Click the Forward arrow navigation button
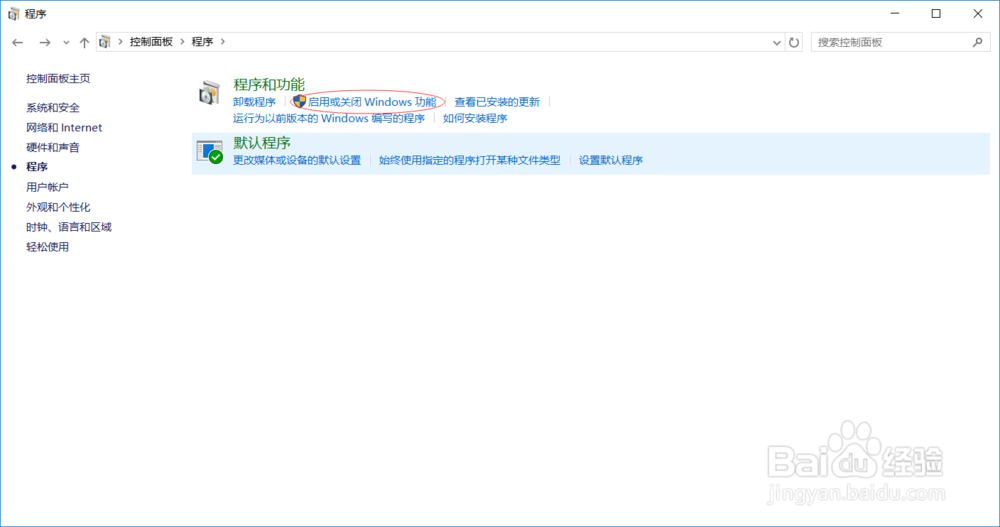 [45, 42]
